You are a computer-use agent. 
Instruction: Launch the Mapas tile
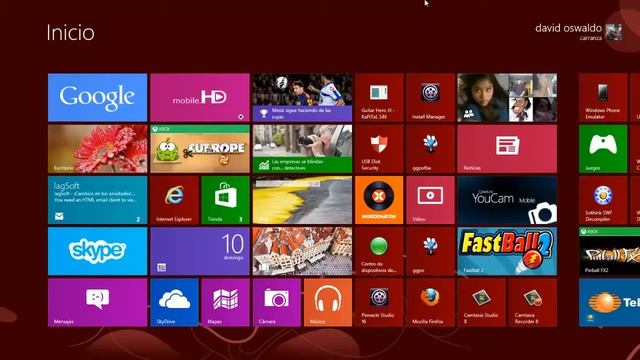[x=225, y=302]
